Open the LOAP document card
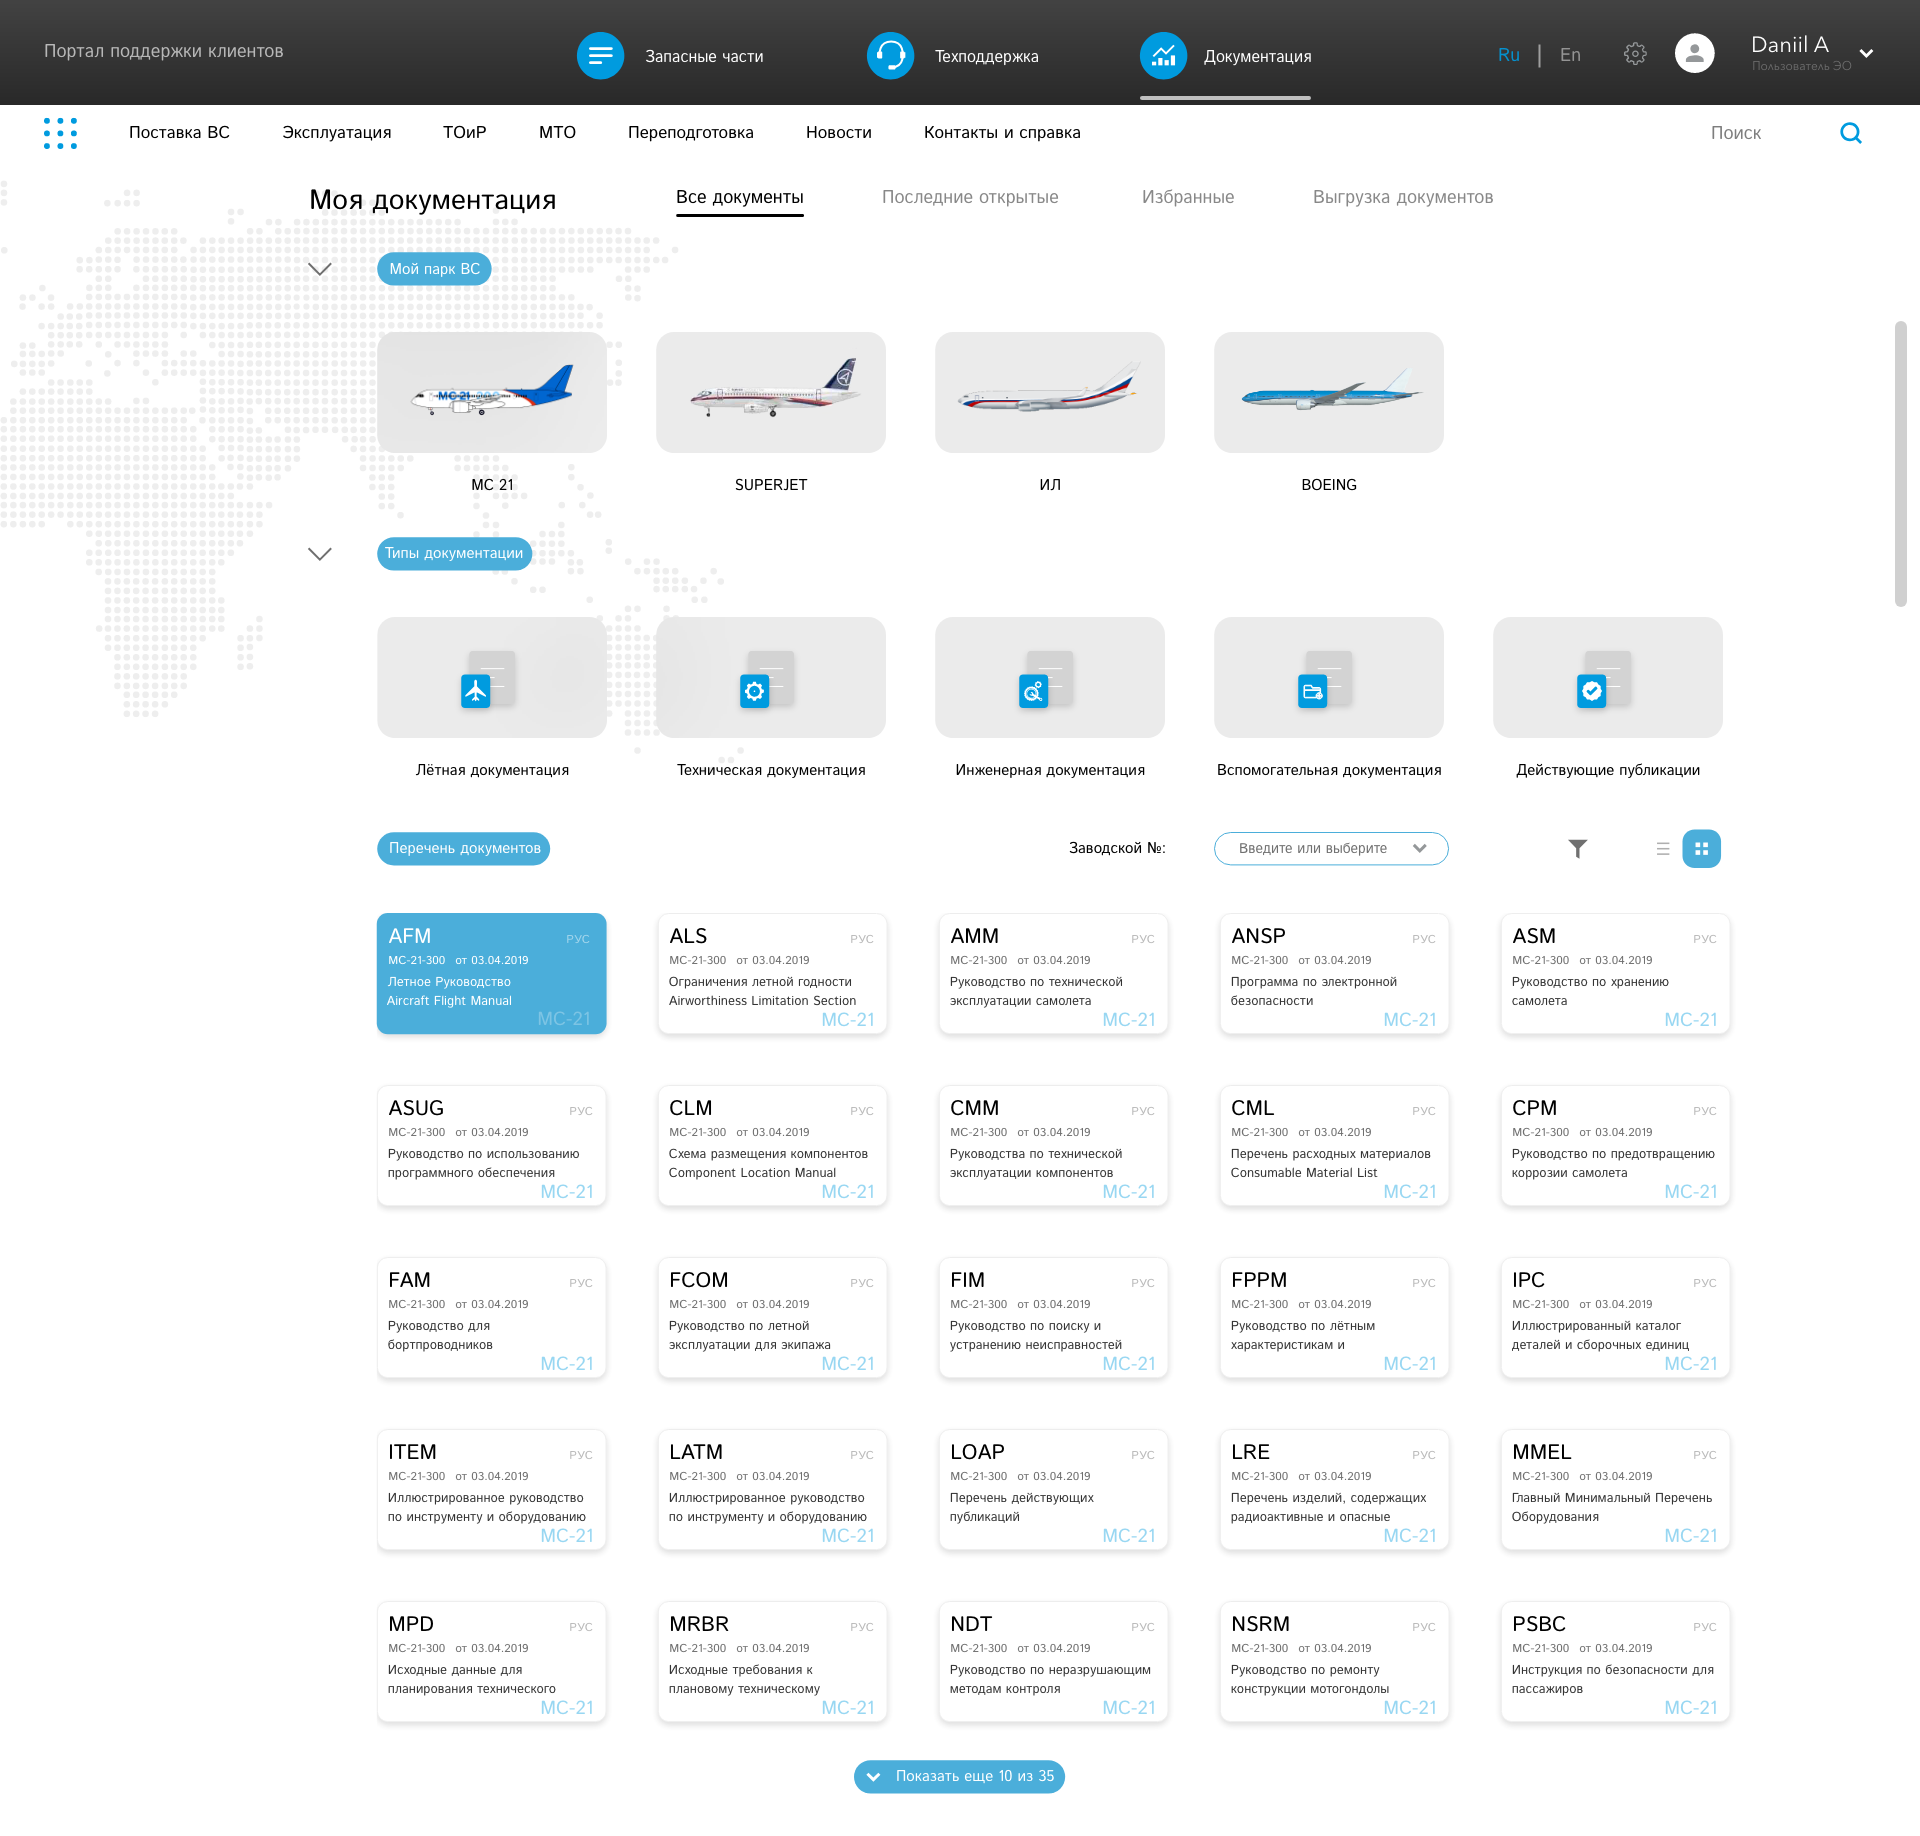This screenshot has height=1836, width=1920. click(x=1053, y=1489)
